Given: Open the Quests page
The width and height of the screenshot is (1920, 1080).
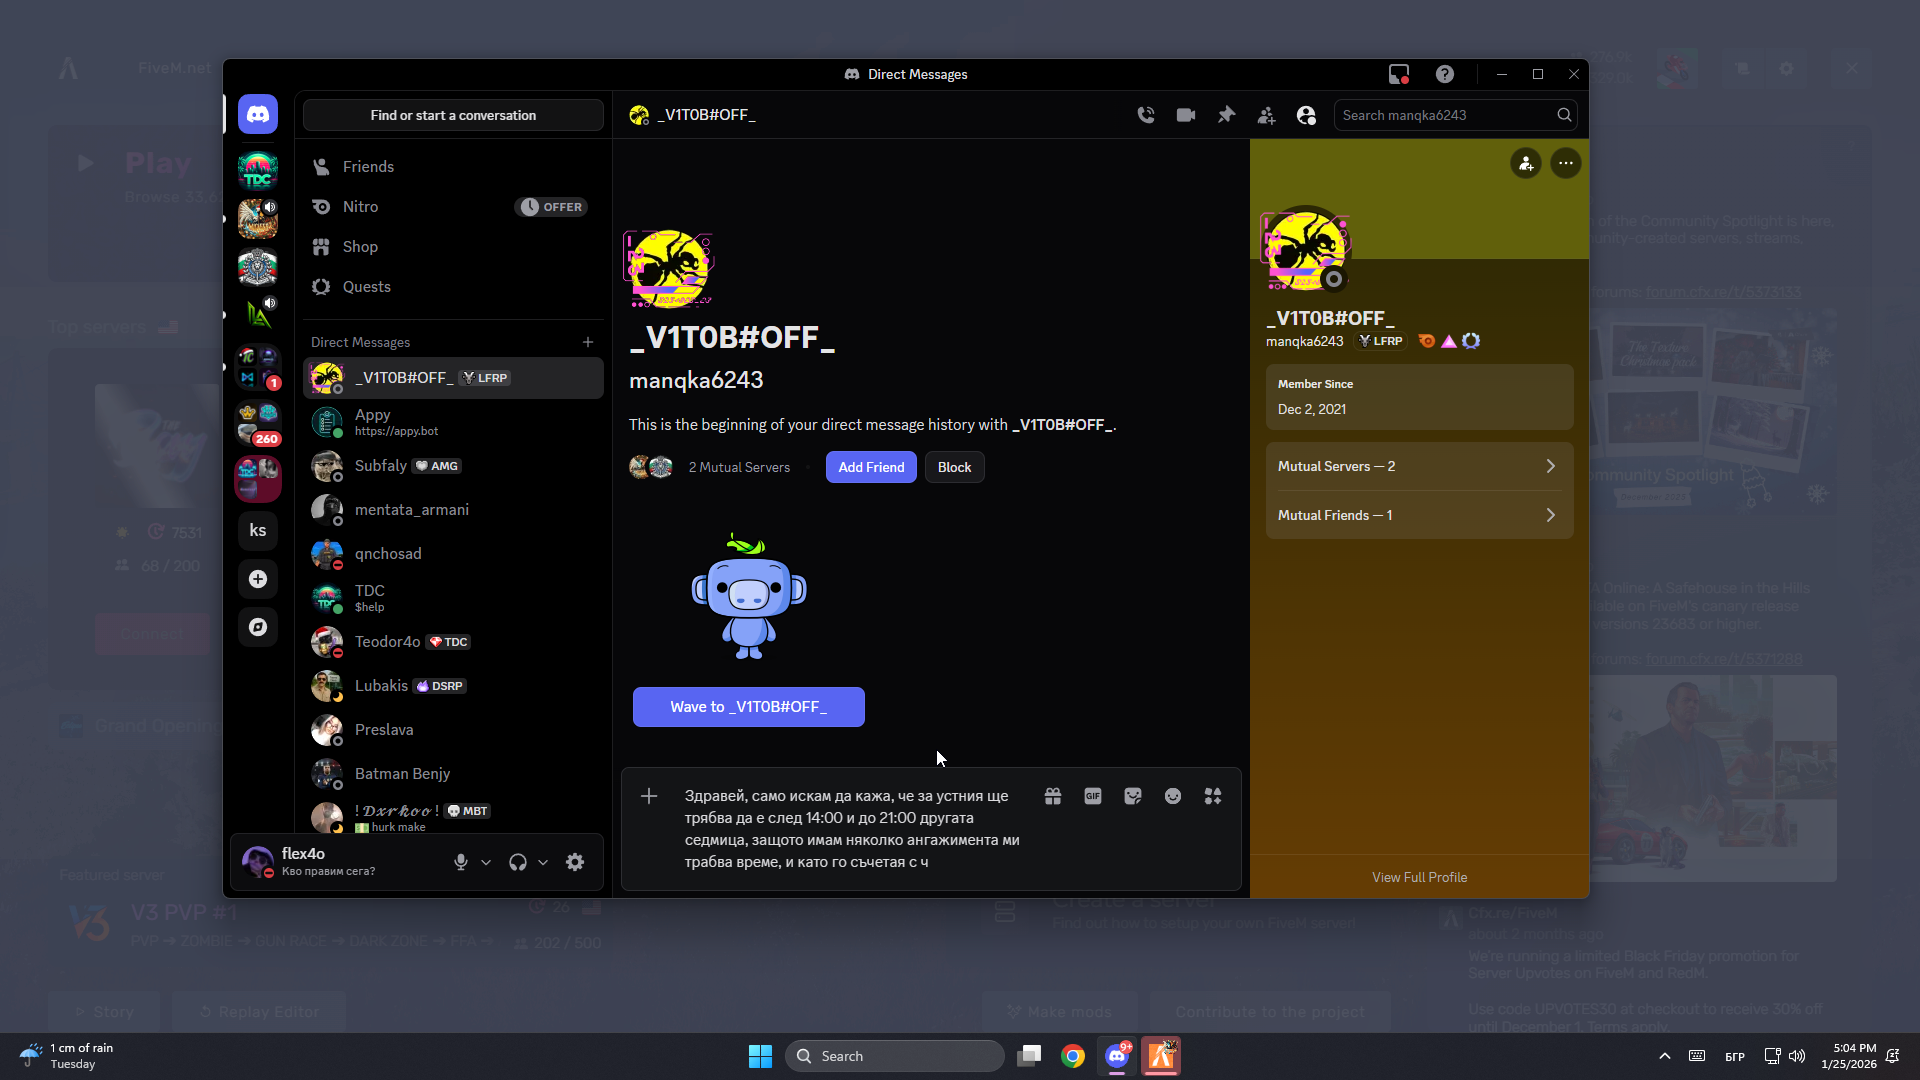Looking at the screenshot, I should coord(453,287).
